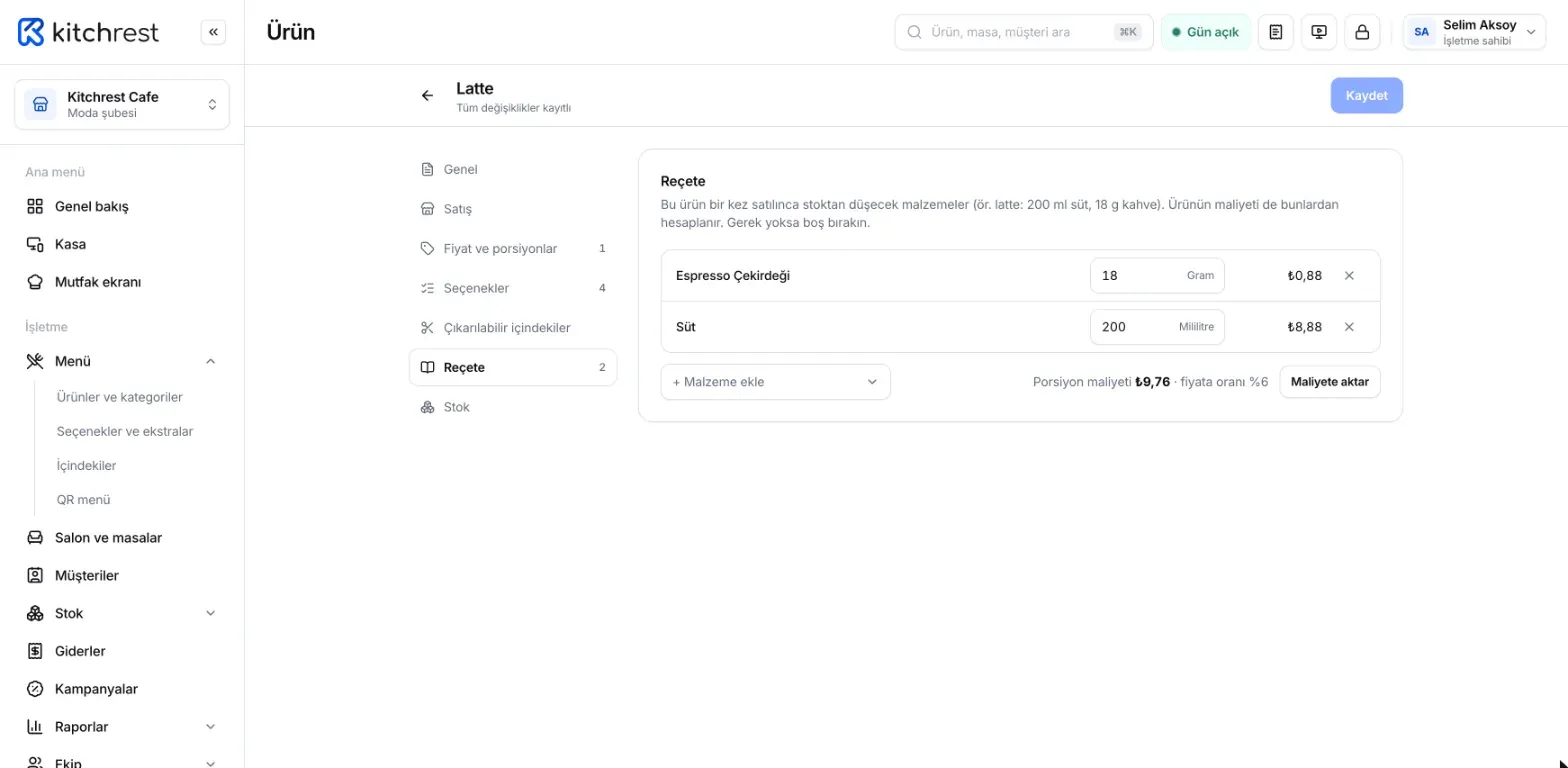Edit the Süt mililitre quantity field
The height and width of the screenshot is (768, 1568).
pyautogui.click(x=1157, y=327)
